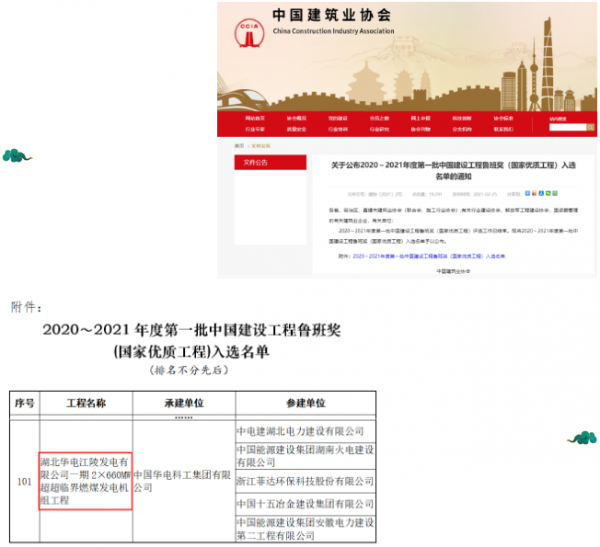Image resolution: width=600 pixels, height=547 pixels.
Task: Click the 湖北华电江陵发电有限公司 project name cell
Action: coord(85,481)
